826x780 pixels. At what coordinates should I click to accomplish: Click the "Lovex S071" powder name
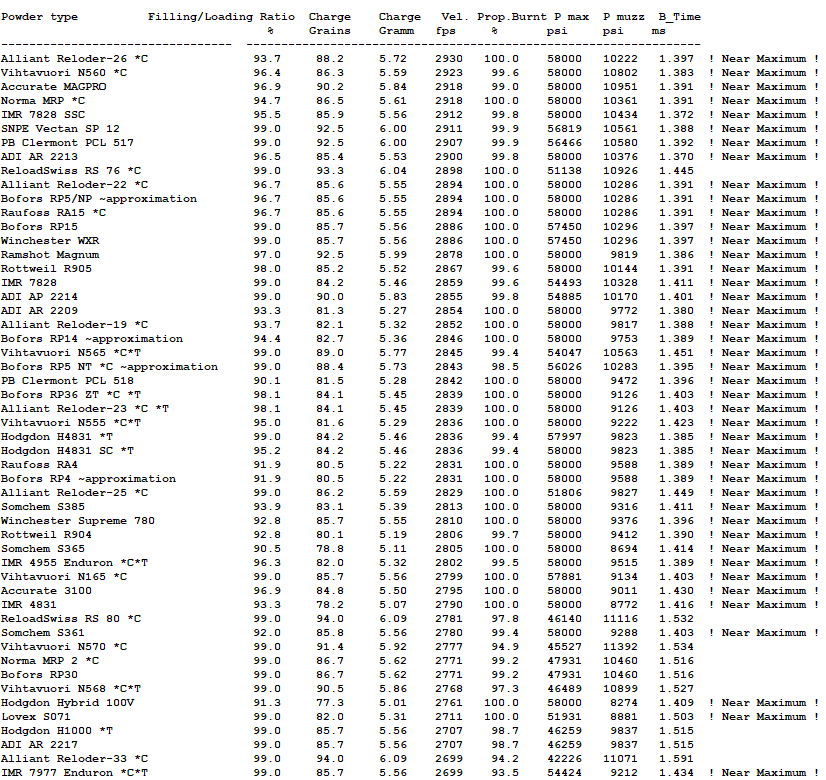36,717
